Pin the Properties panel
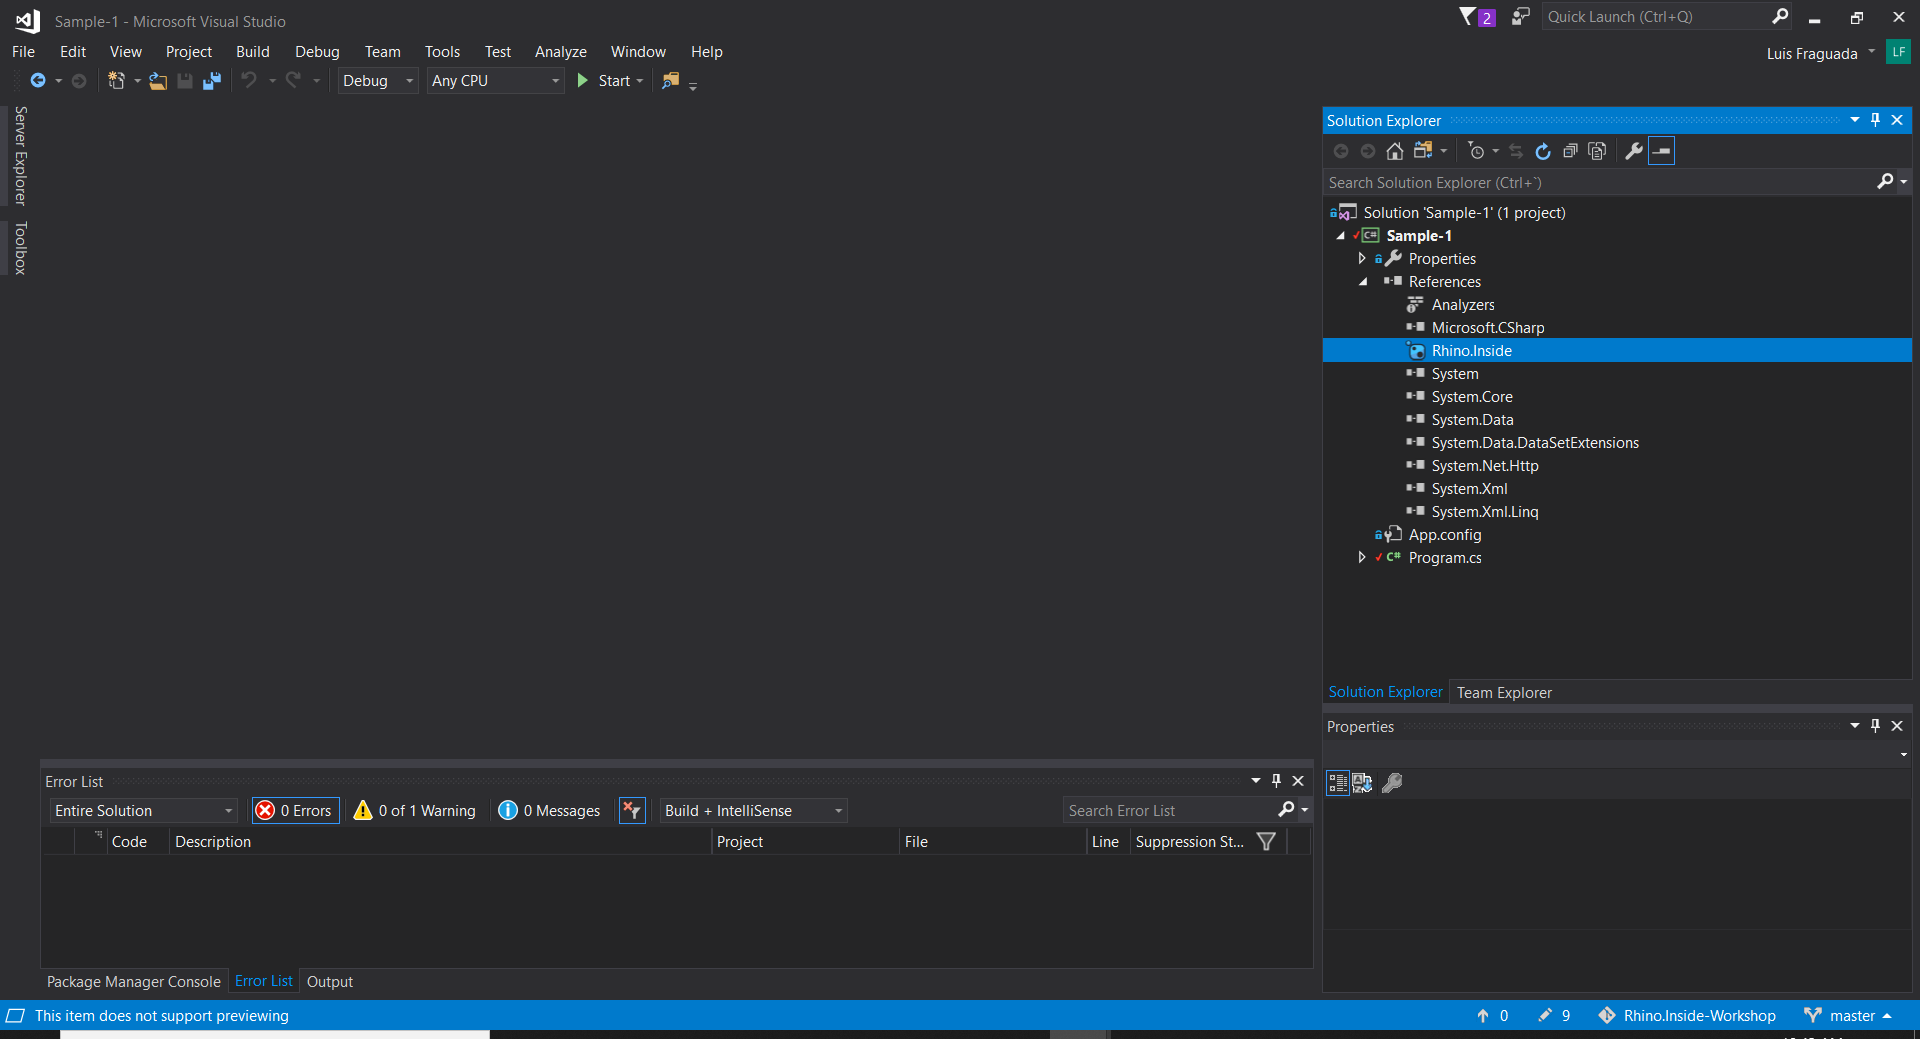Screen dimensions: 1920x1039 pos(1875,726)
